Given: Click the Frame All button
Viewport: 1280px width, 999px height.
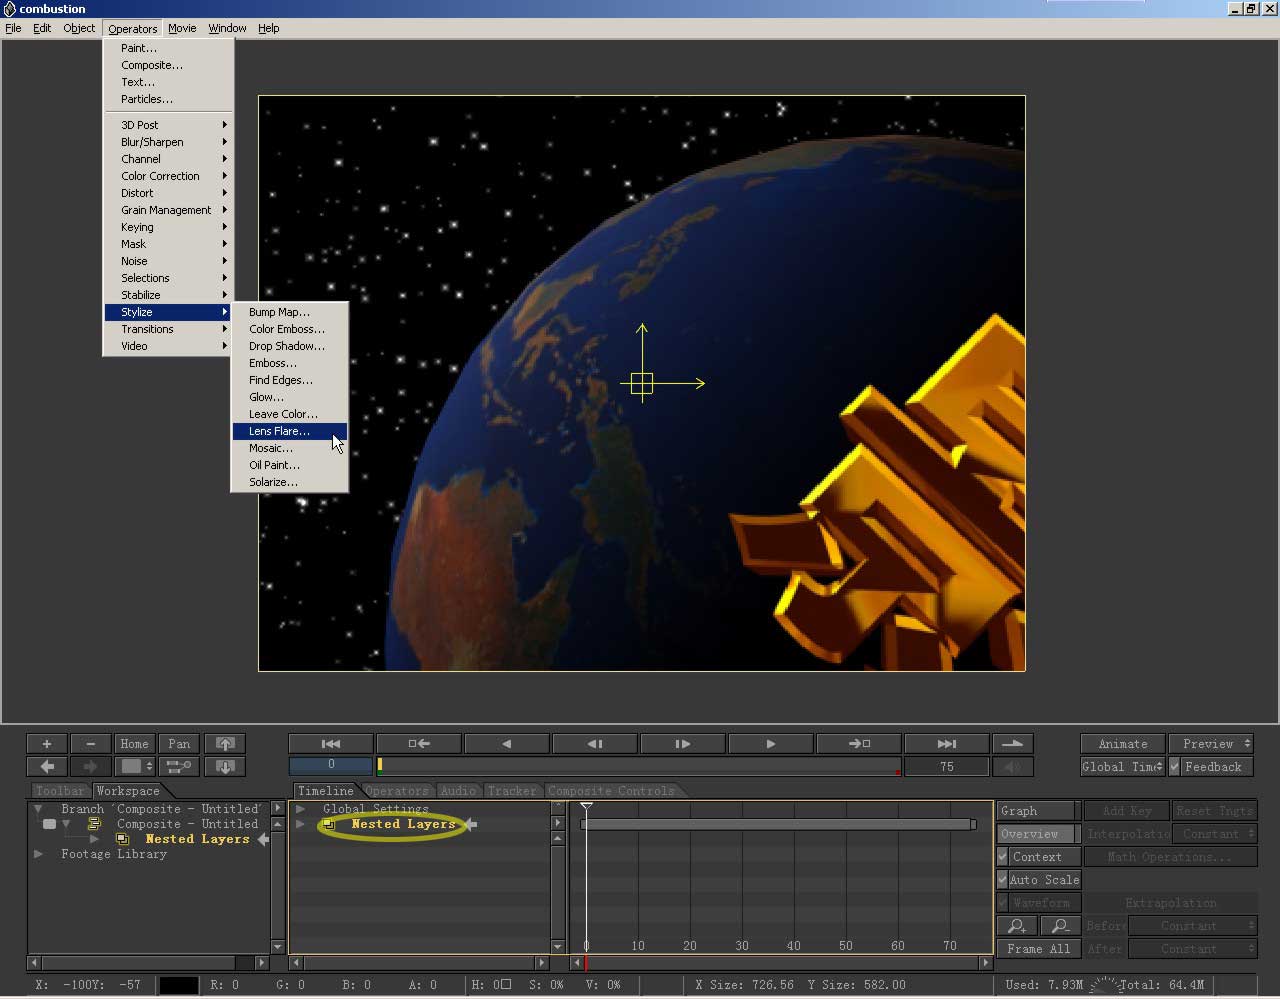Looking at the screenshot, I should coord(1038,949).
